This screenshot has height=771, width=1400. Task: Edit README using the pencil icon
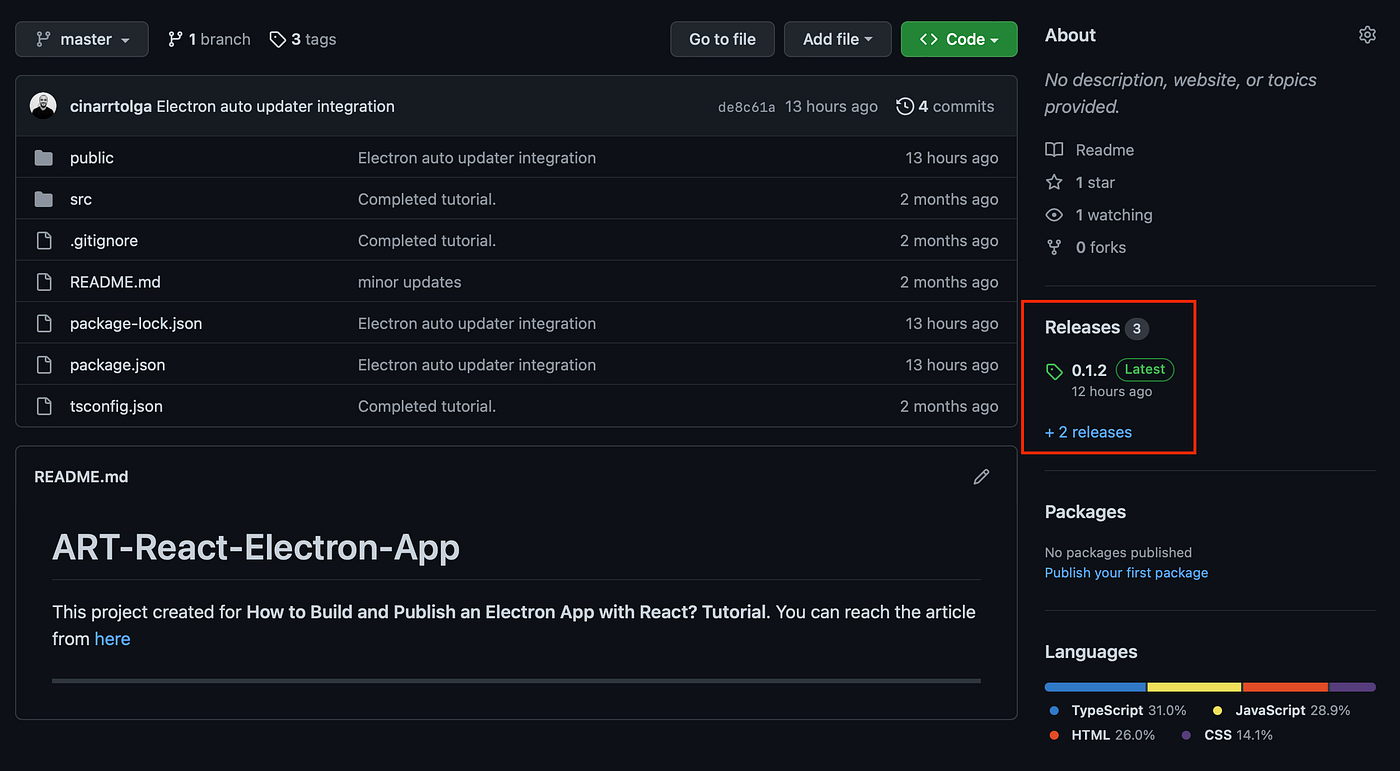coord(981,477)
